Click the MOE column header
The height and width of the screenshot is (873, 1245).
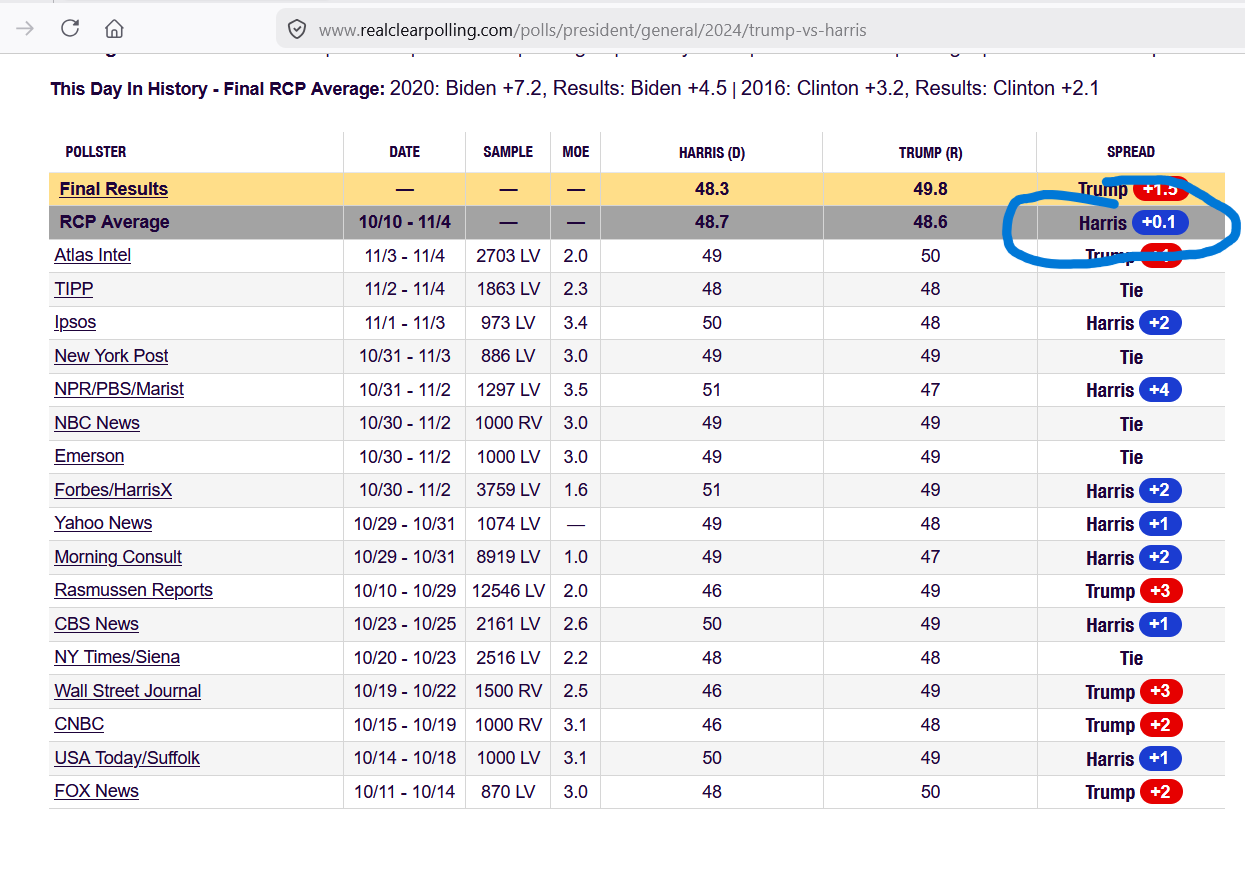576,152
